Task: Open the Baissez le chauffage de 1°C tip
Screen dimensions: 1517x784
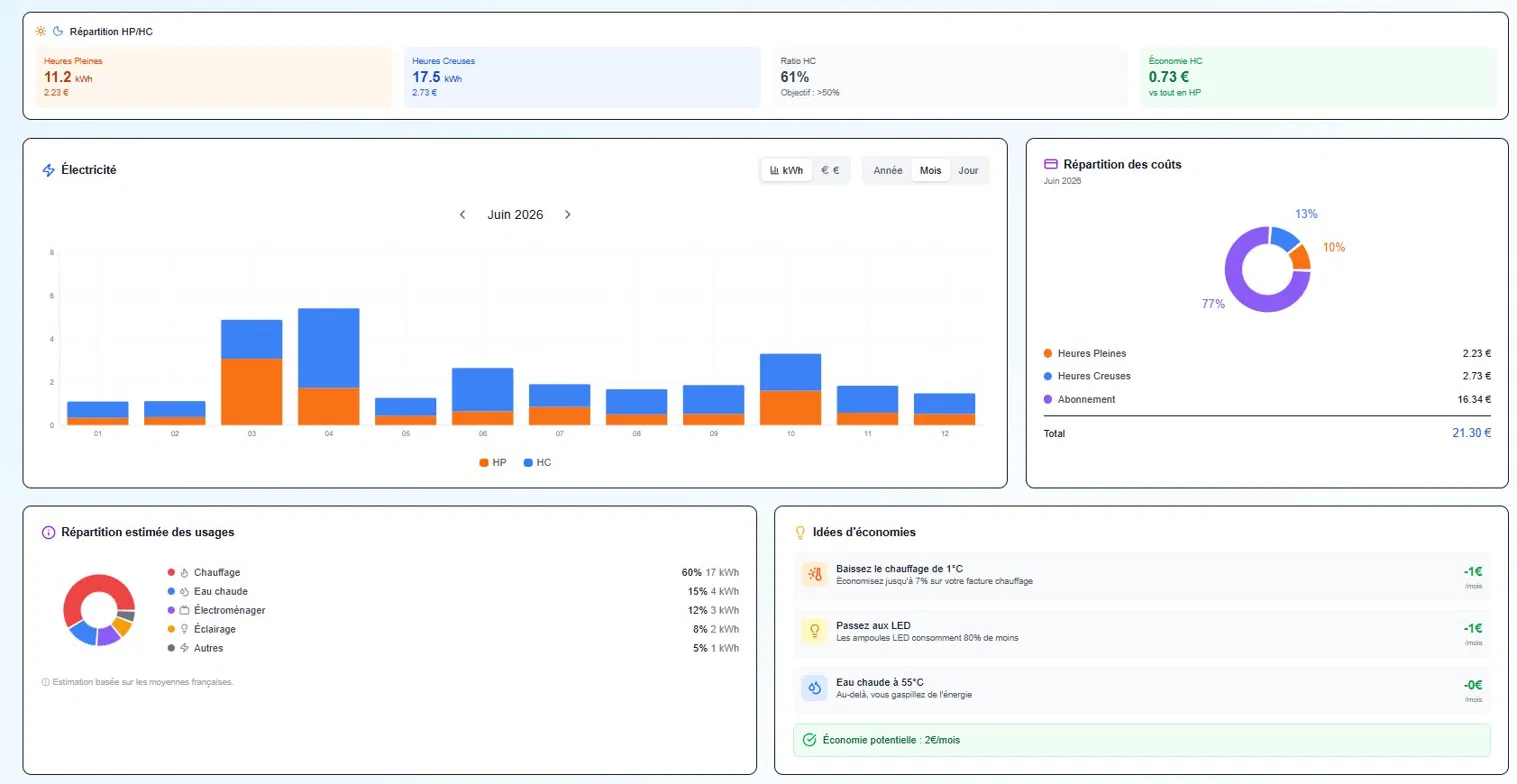Action: [1141, 575]
